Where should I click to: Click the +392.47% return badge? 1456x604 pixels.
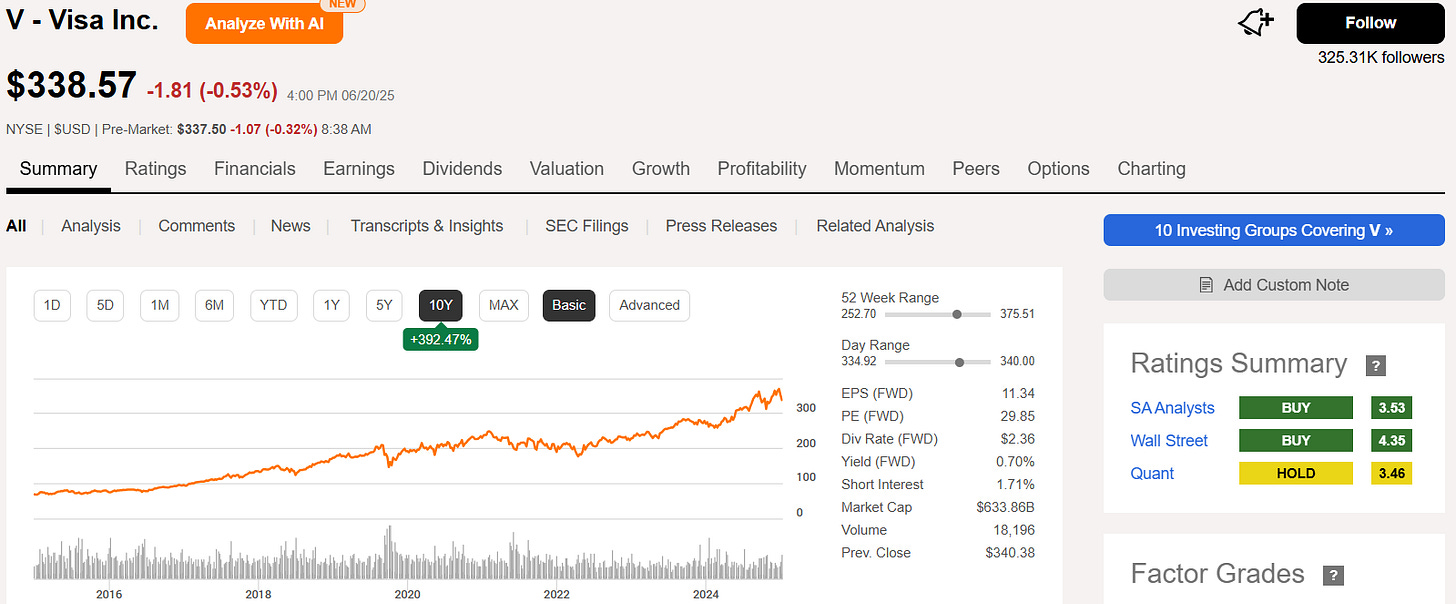pos(440,340)
